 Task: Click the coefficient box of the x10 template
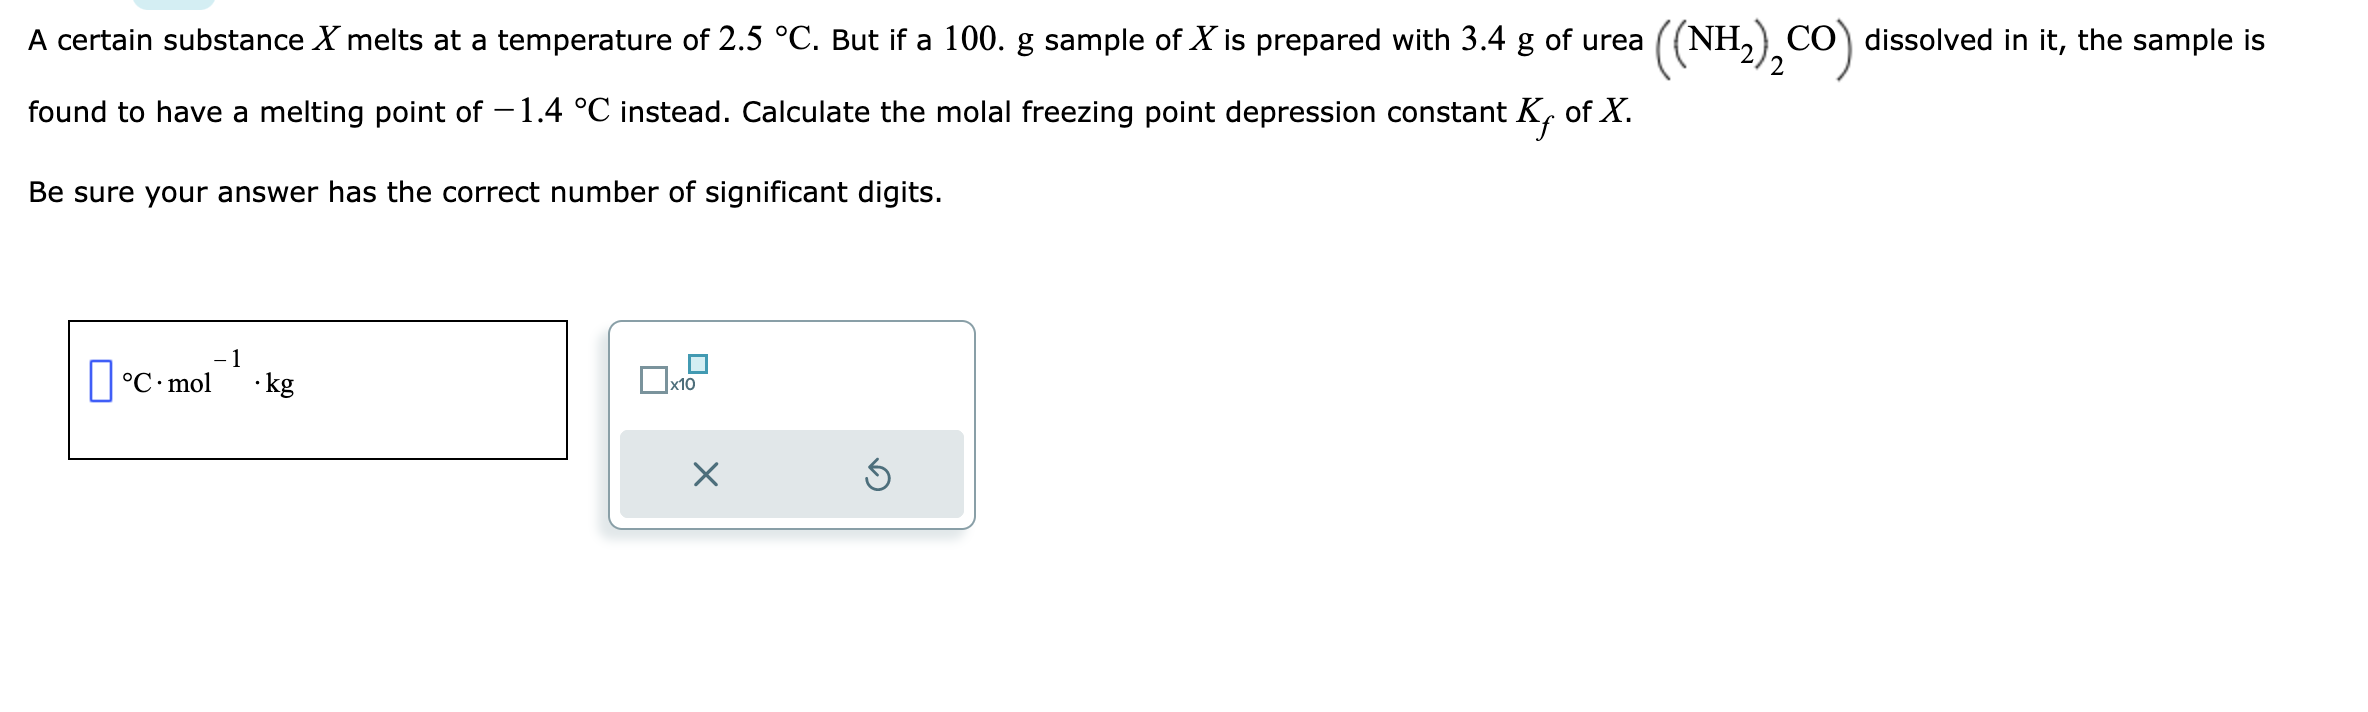[653, 379]
